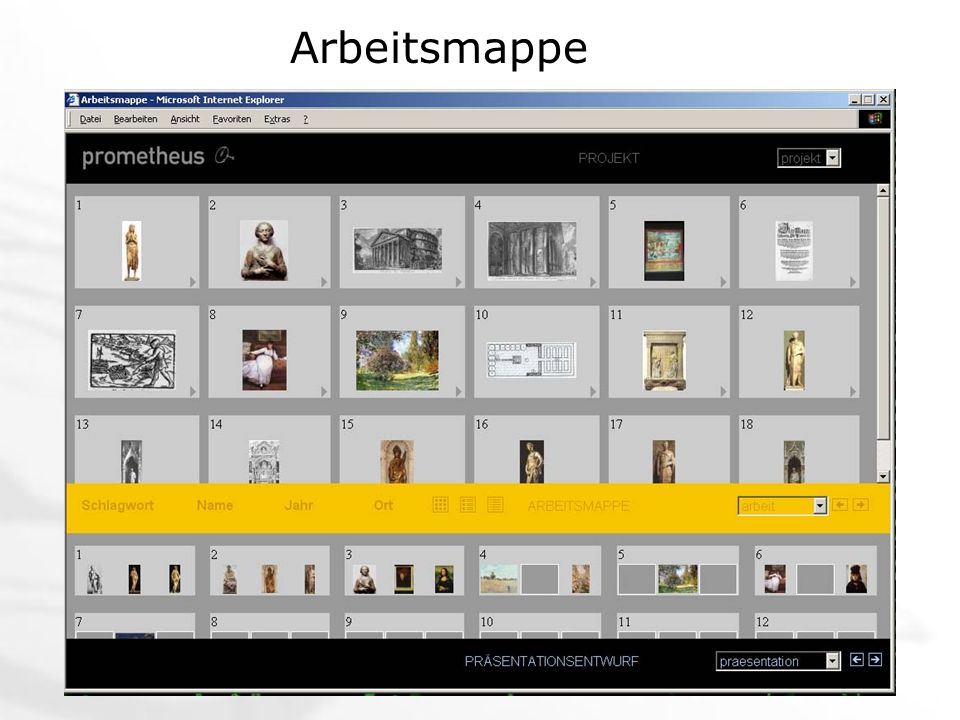Expand details arrow on image card 4

tap(593, 282)
